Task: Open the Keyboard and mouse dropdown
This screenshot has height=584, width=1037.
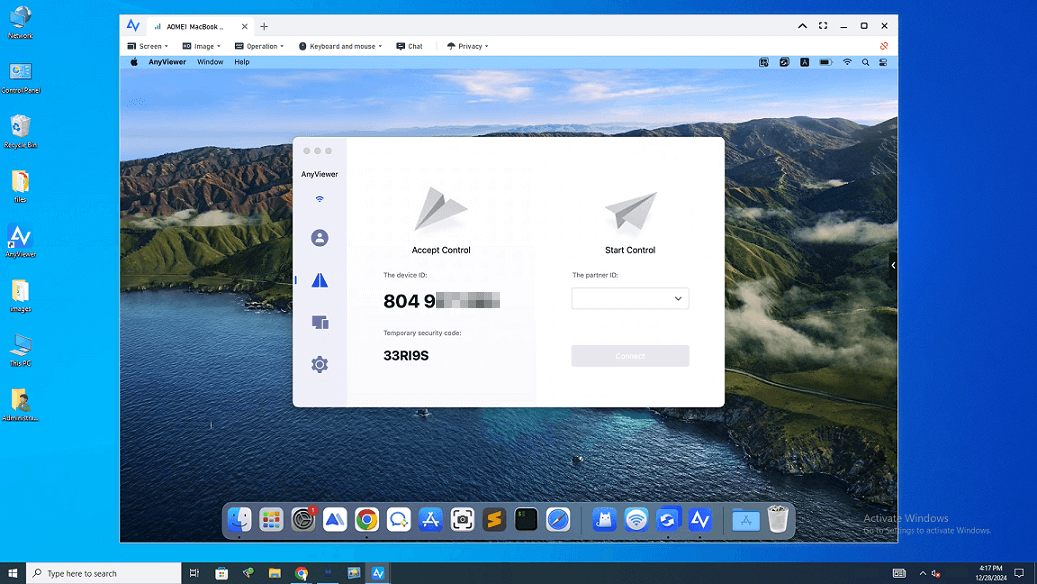Action: [340, 46]
